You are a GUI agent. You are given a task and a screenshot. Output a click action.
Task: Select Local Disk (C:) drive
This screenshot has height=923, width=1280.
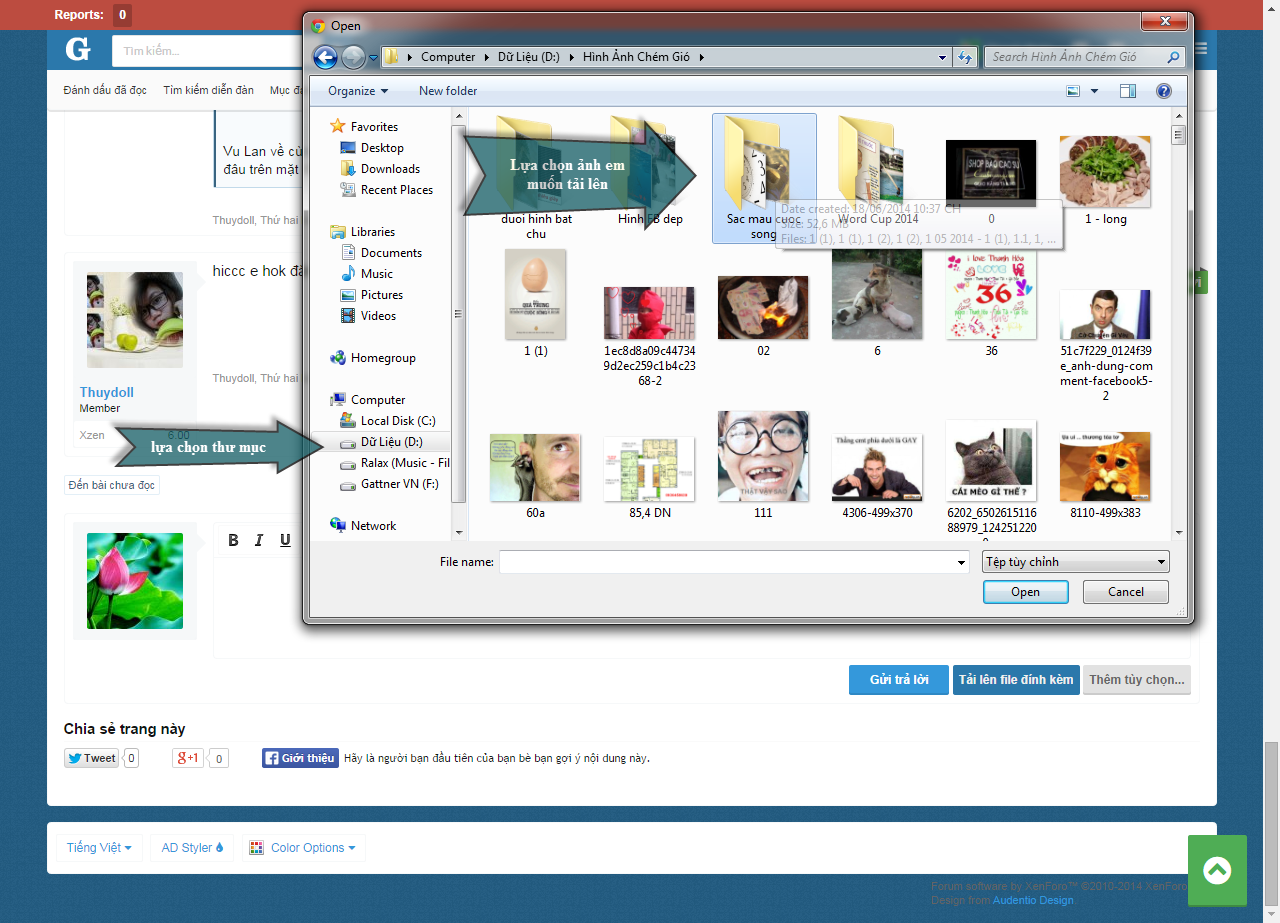tap(388, 421)
